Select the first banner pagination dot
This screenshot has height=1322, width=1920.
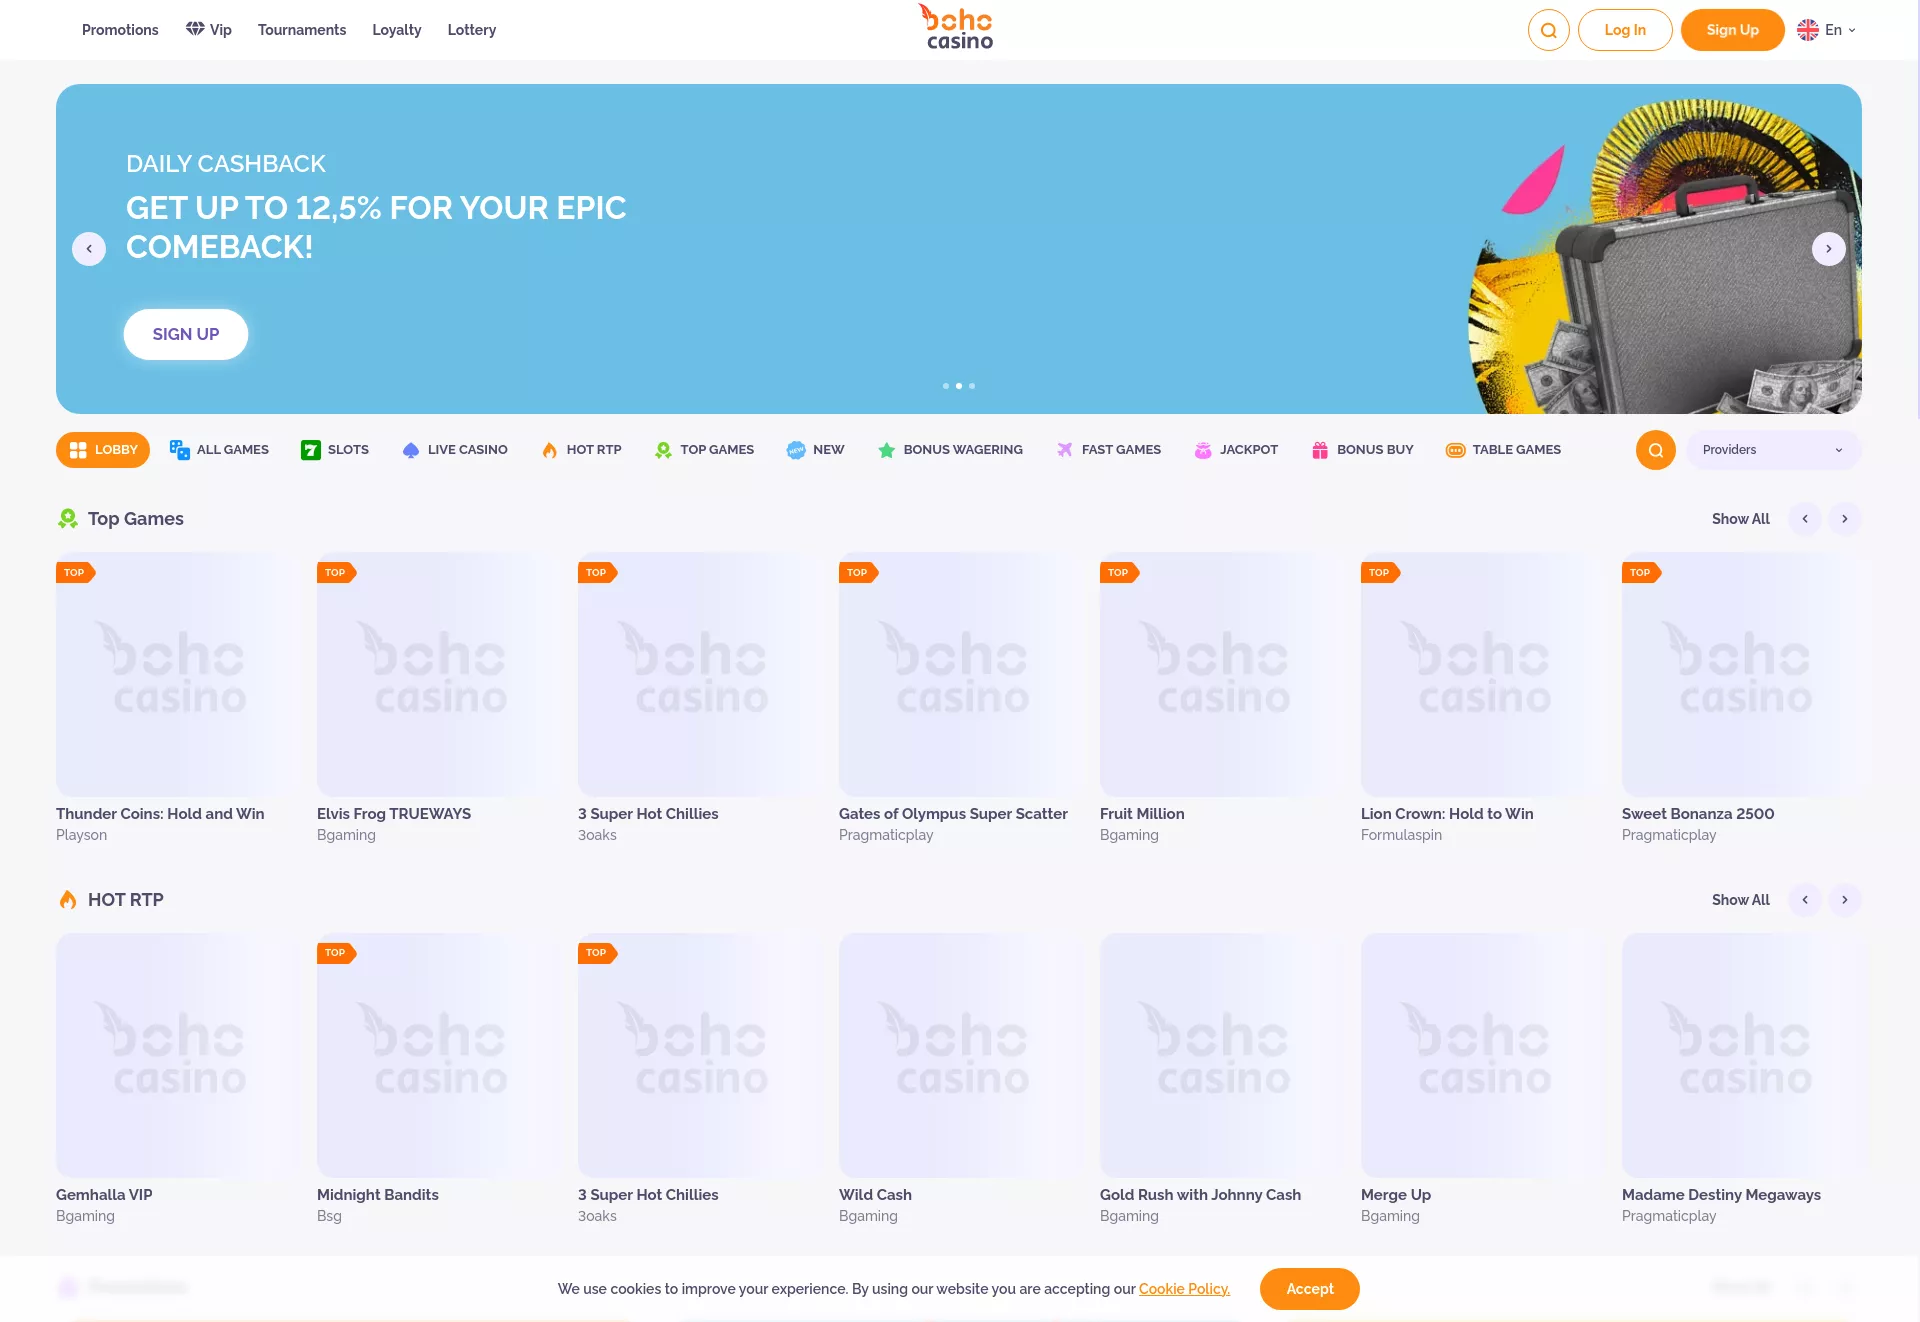[x=946, y=386]
